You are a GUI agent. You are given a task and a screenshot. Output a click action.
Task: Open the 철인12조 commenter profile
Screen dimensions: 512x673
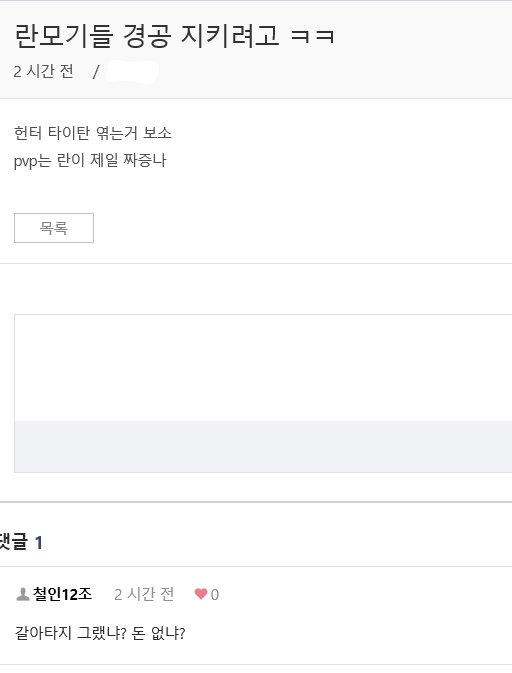pos(62,594)
